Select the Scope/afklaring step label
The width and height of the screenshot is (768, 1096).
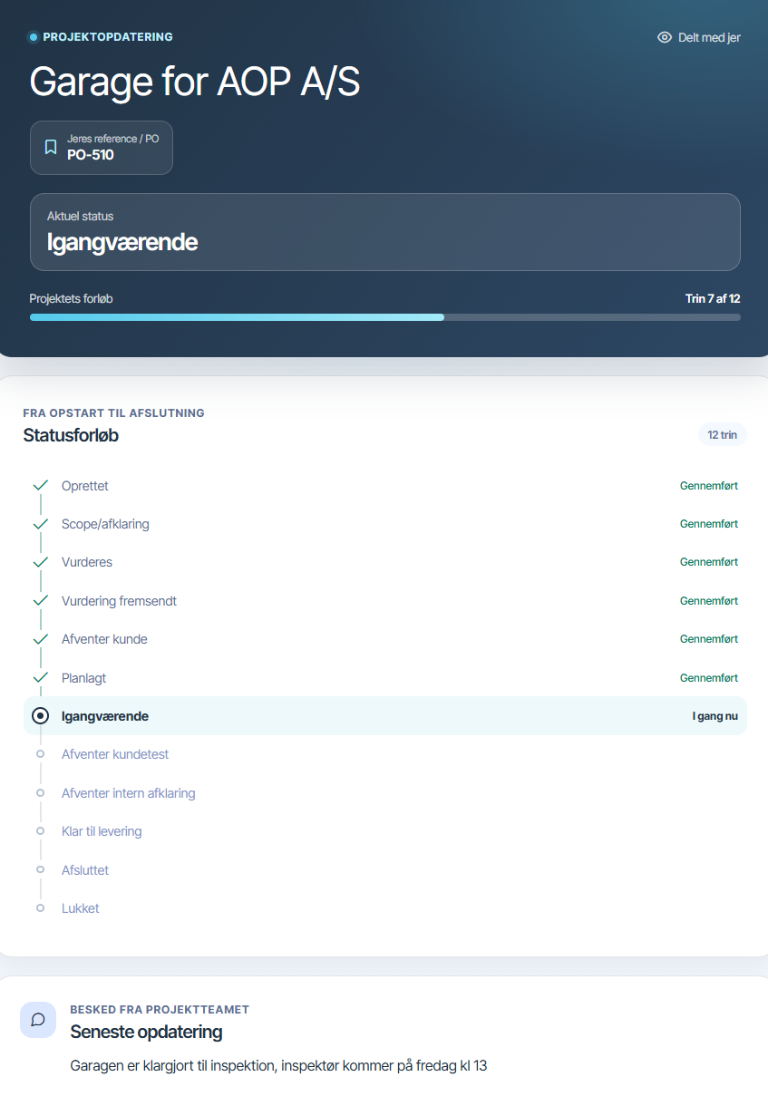click(x=106, y=524)
